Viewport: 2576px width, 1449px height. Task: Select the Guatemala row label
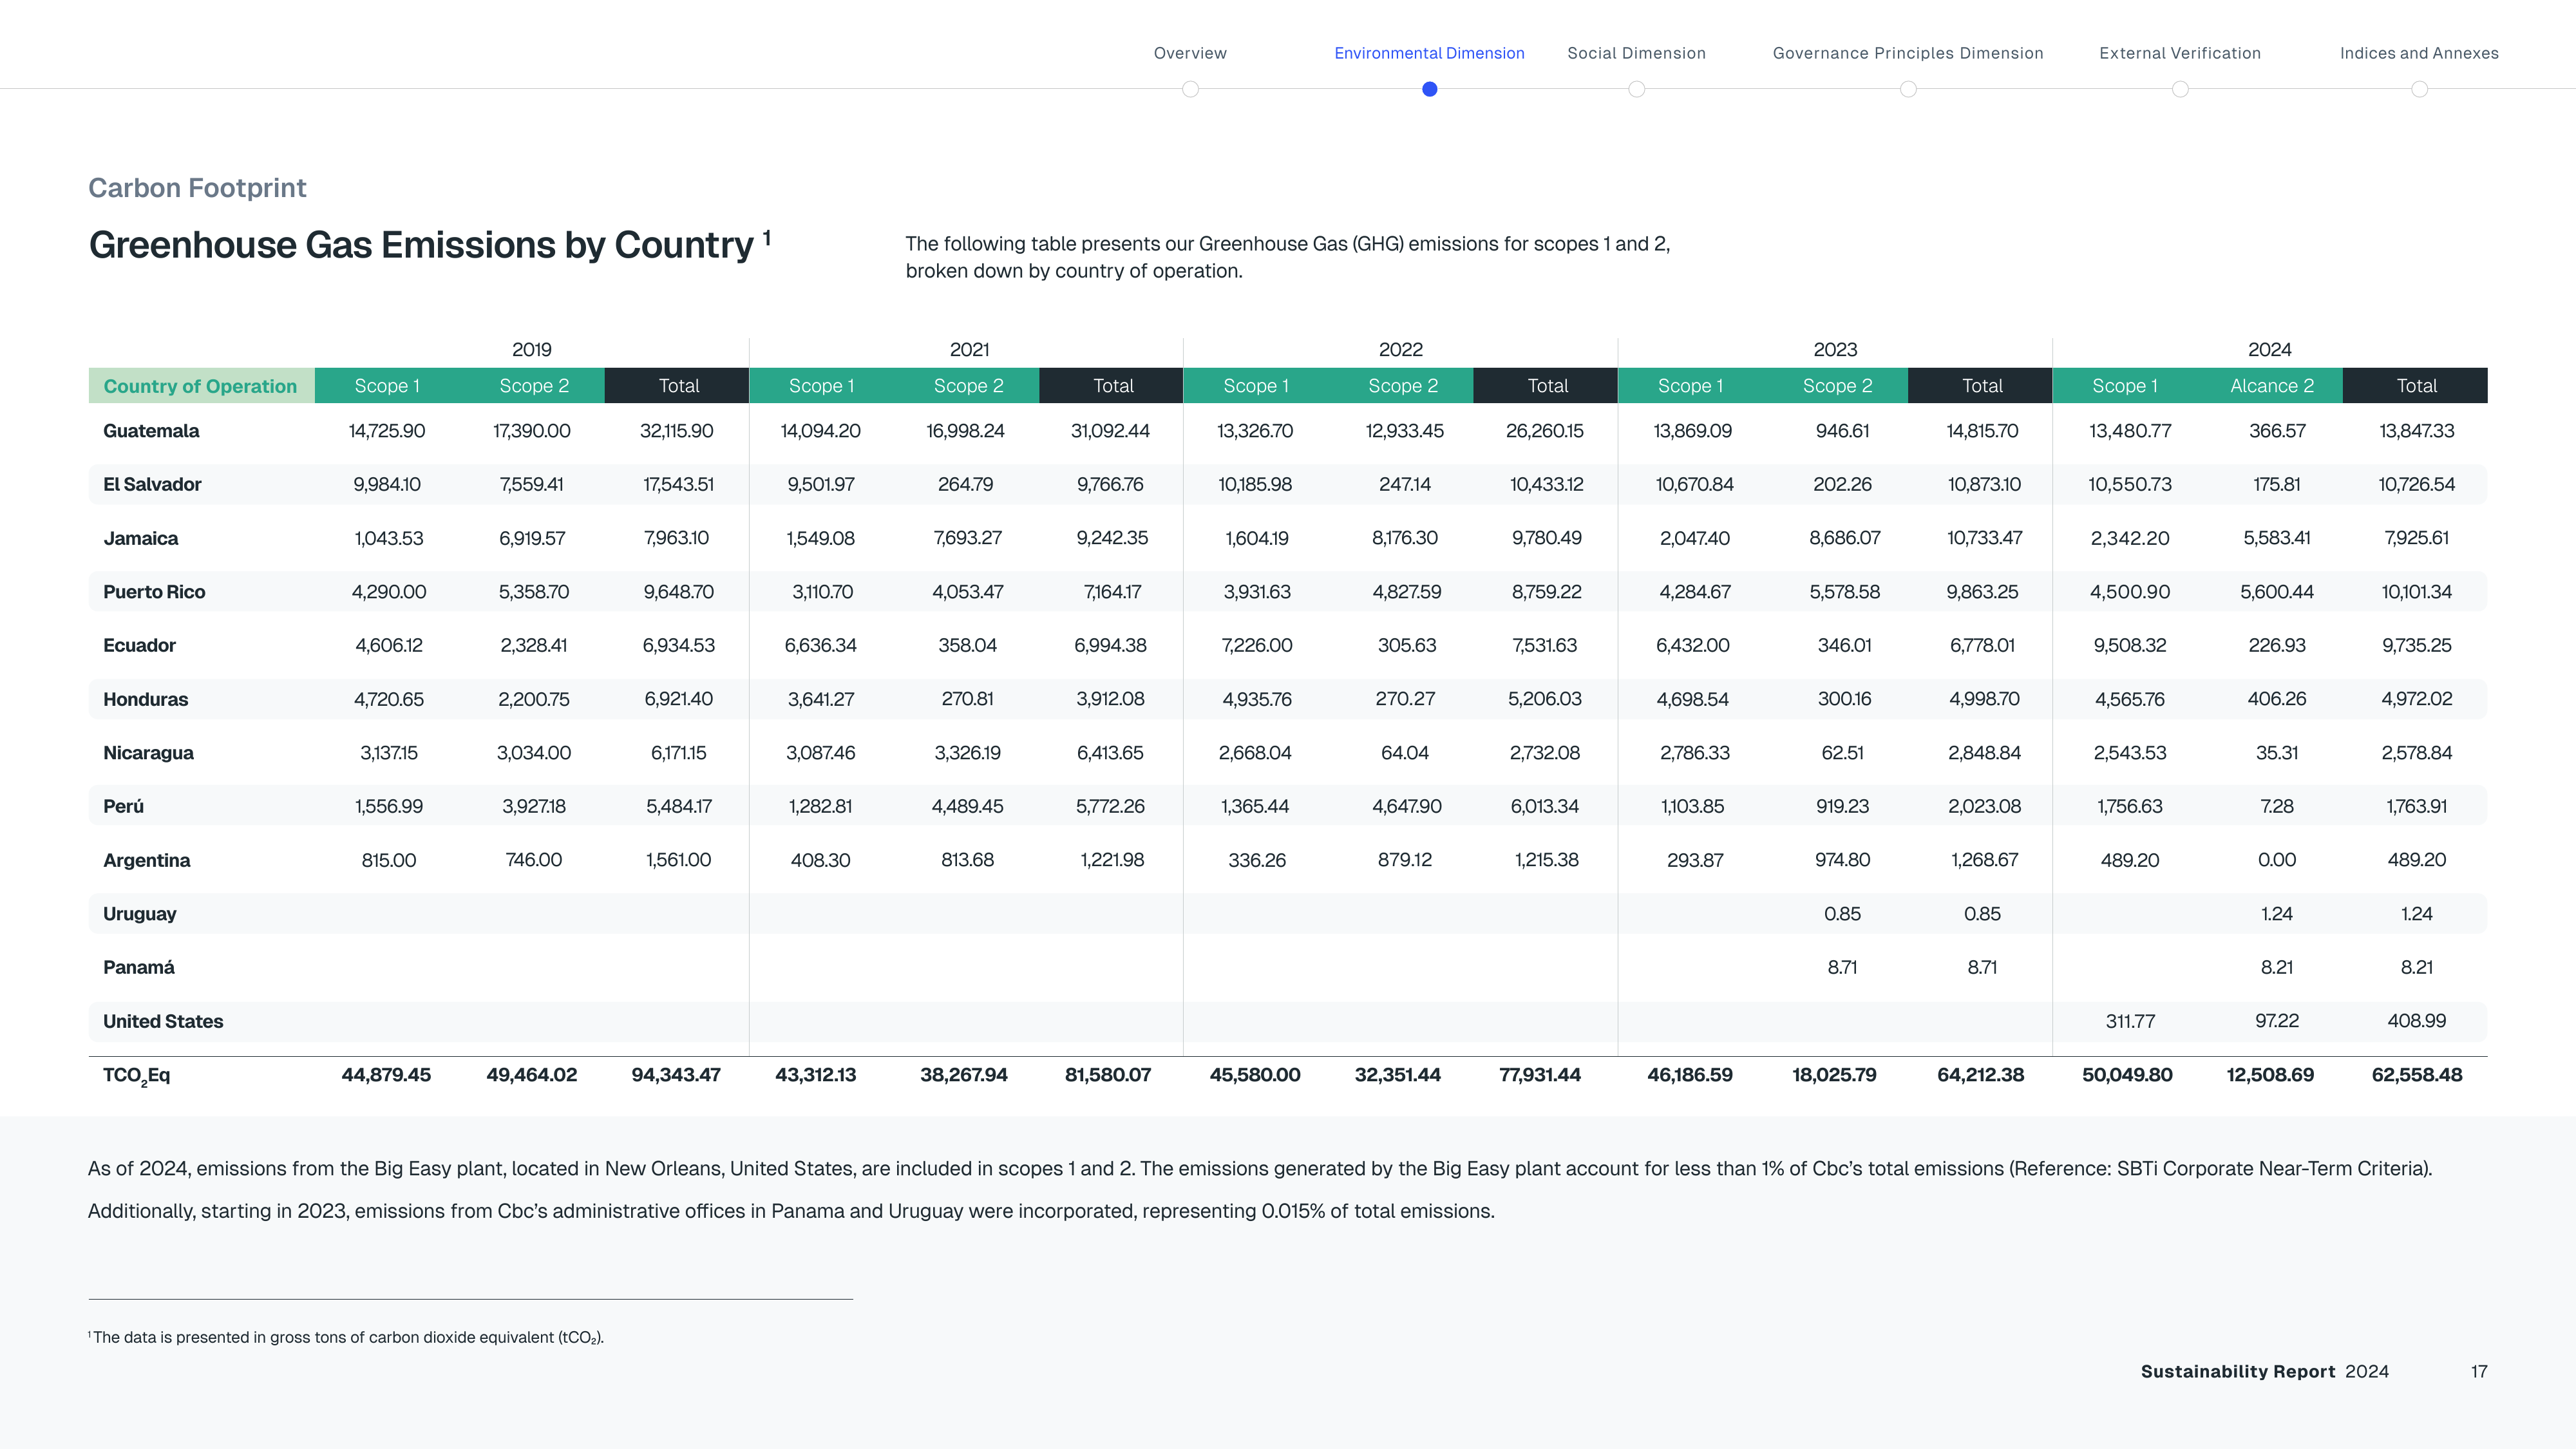tap(151, 431)
